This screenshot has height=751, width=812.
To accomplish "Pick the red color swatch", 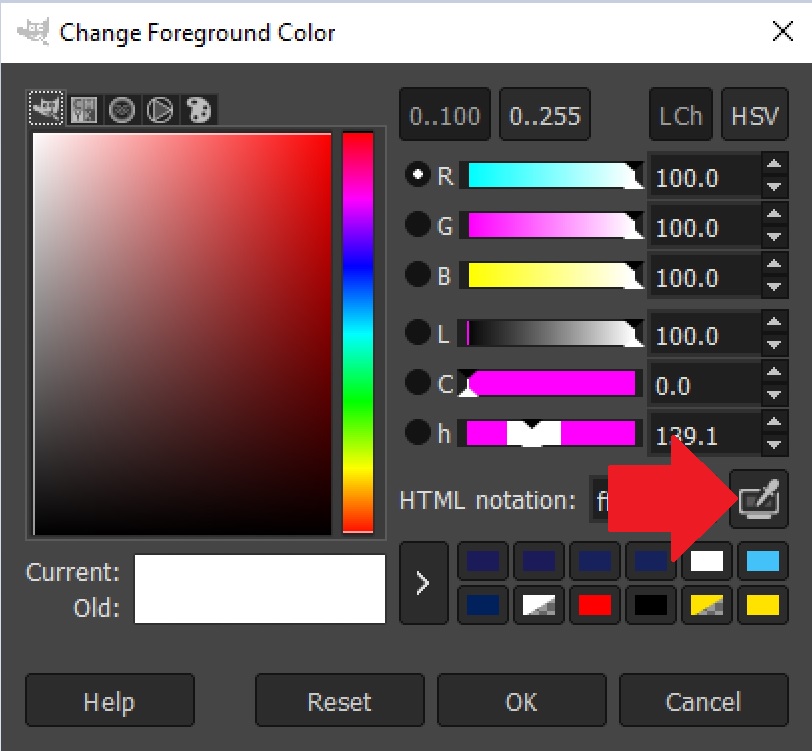I will [x=594, y=606].
